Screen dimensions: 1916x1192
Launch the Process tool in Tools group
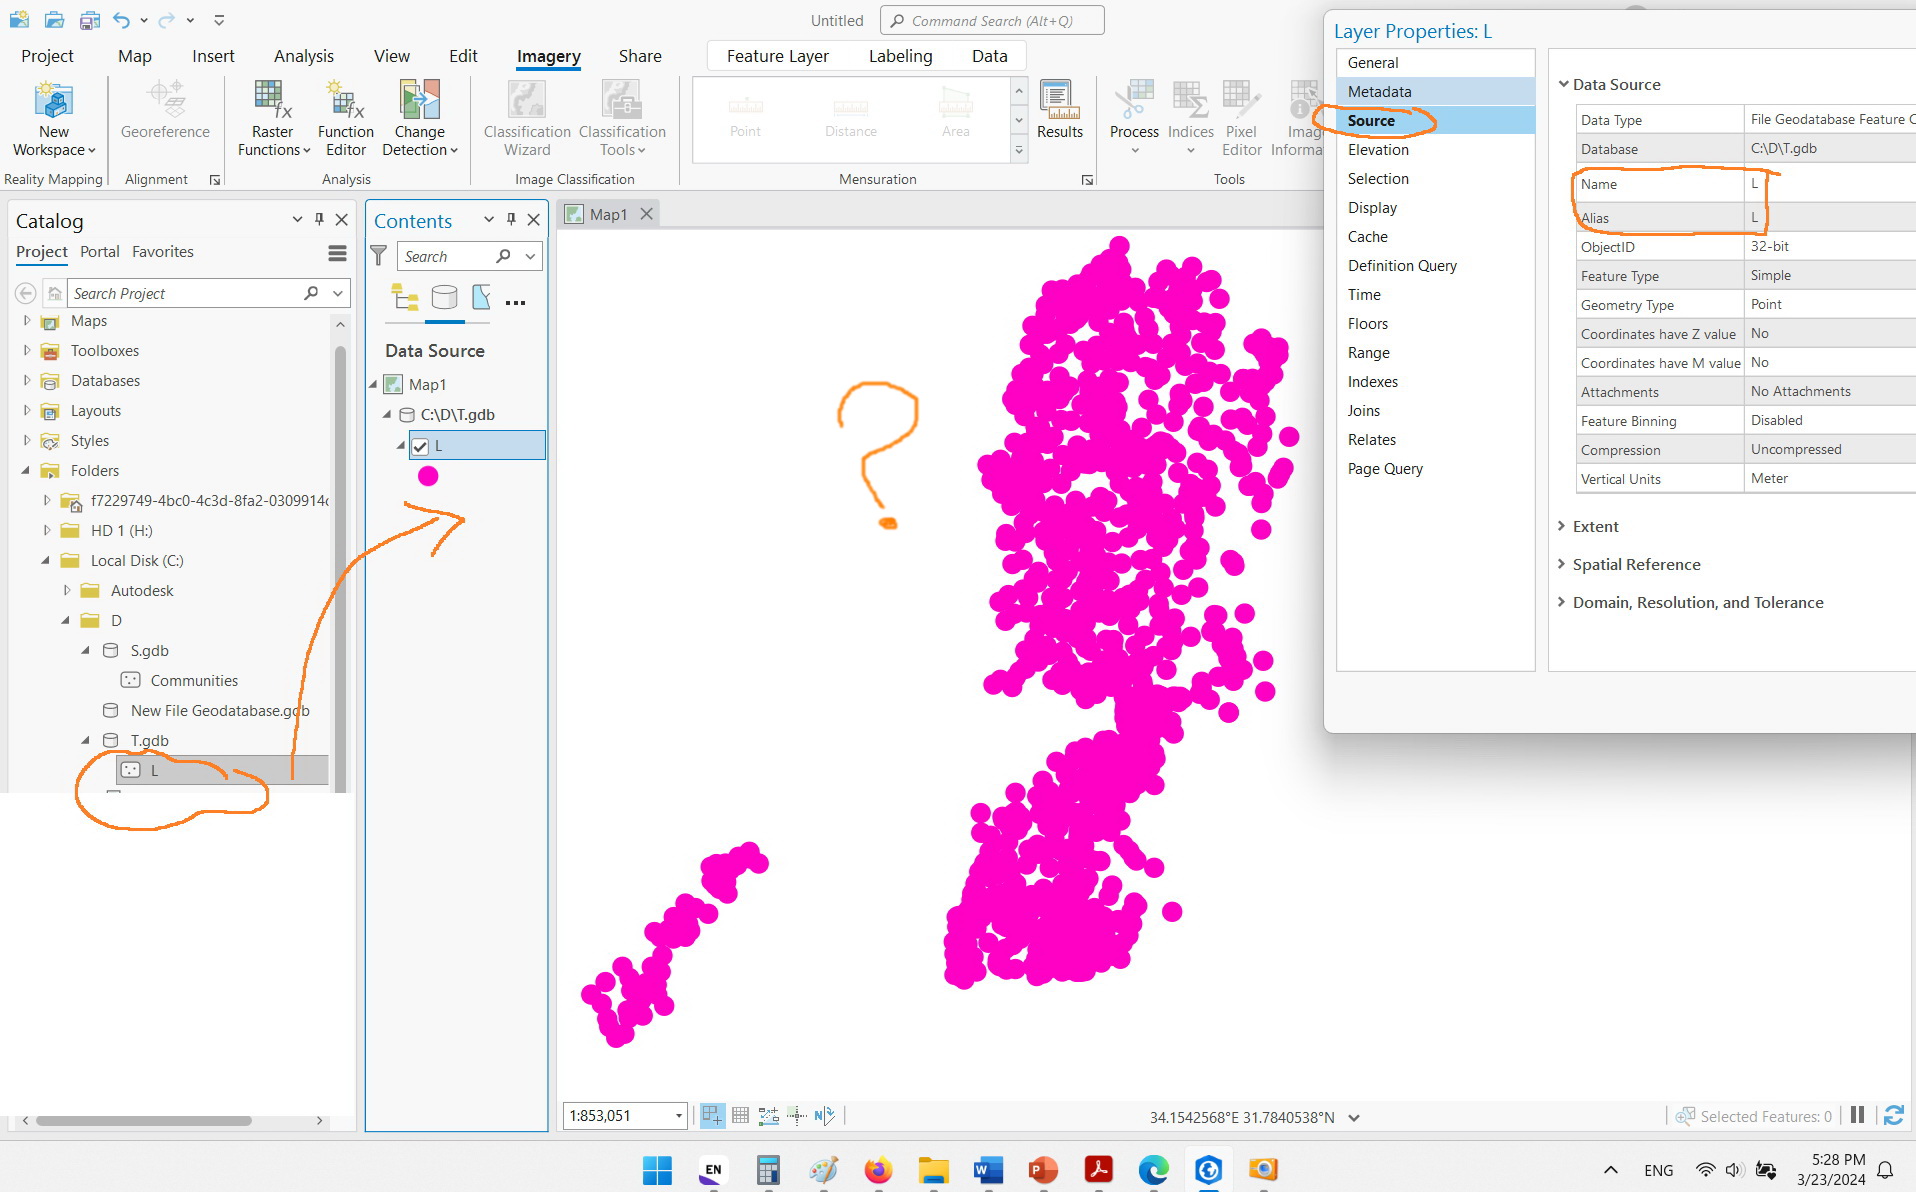tap(1134, 117)
